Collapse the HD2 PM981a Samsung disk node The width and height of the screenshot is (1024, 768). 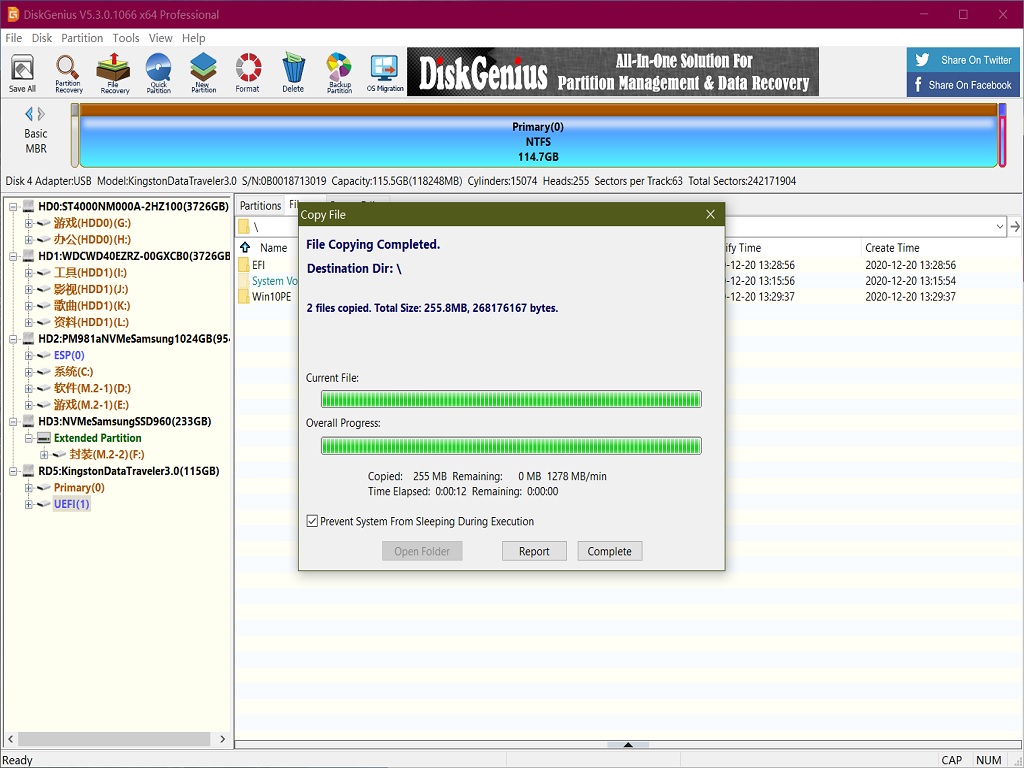(13, 338)
